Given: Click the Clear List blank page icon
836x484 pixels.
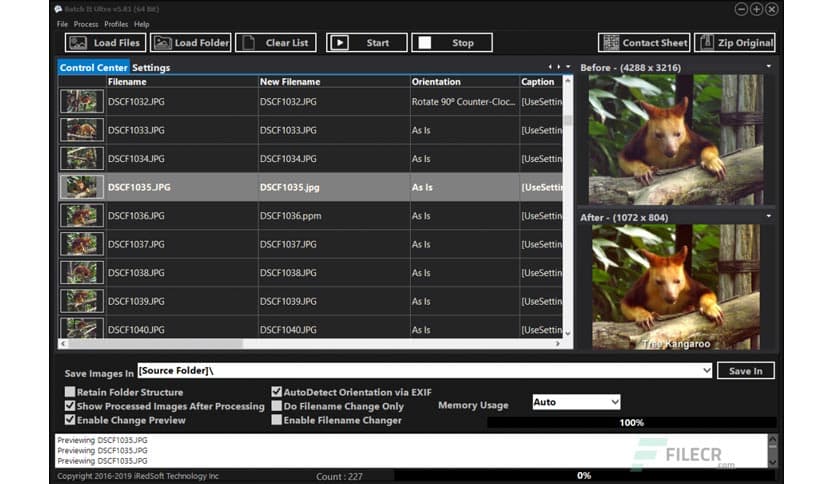Looking at the screenshot, I should tap(248, 43).
